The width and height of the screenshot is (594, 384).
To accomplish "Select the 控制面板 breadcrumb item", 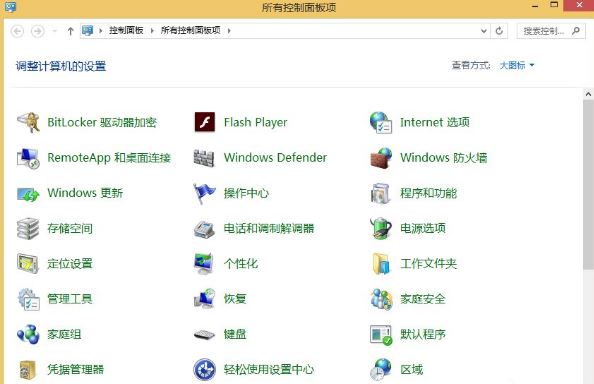I will (x=126, y=31).
